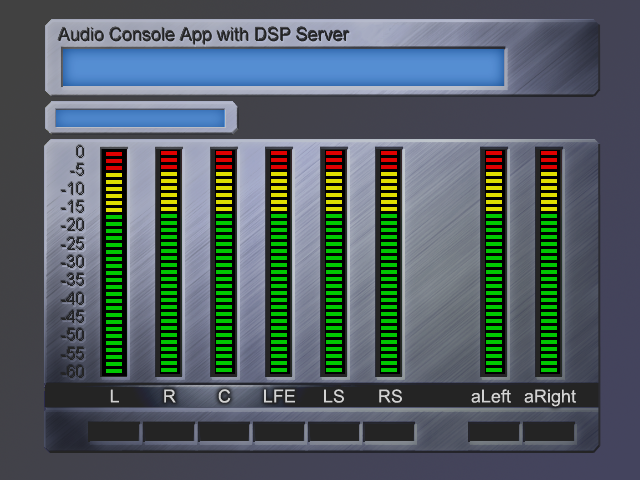The height and width of the screenshot is (480, 640).
Task: Select the RS channel label
Action: coord(390,396)
